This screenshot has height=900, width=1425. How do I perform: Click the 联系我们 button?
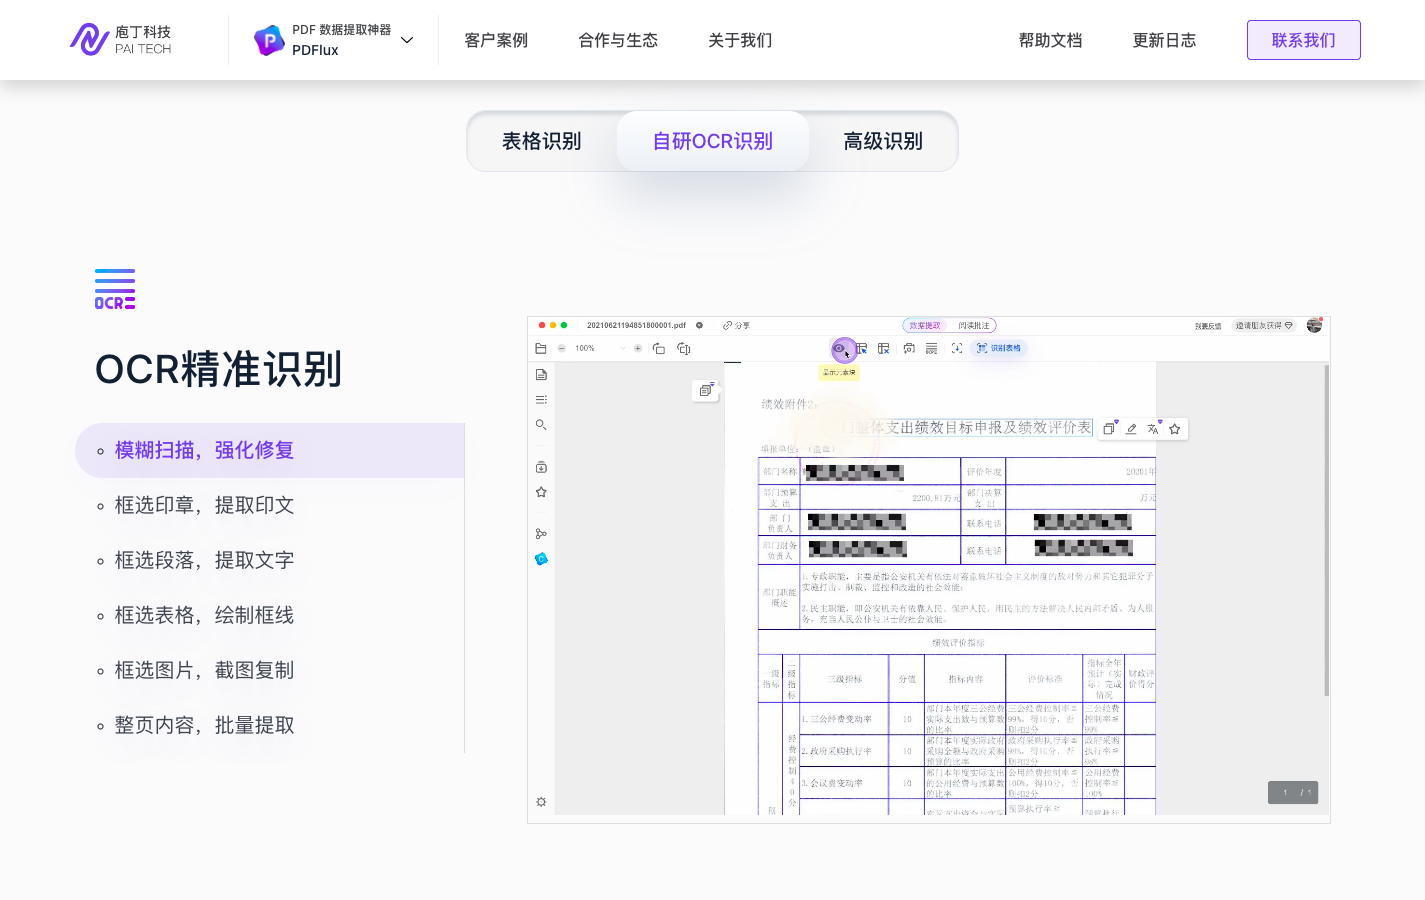(1303, 40)
